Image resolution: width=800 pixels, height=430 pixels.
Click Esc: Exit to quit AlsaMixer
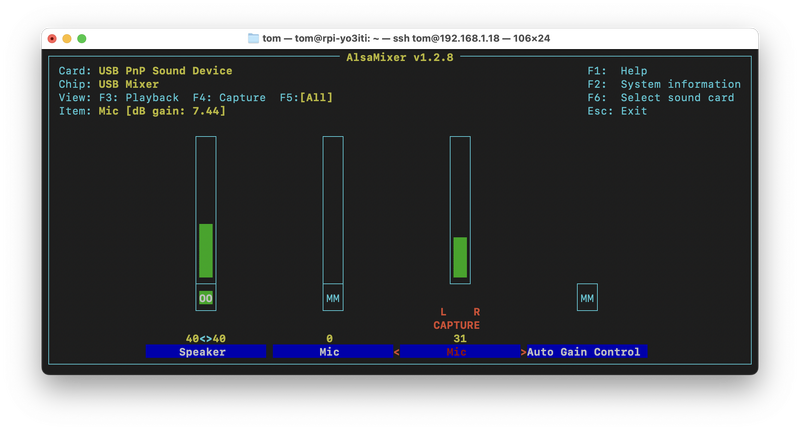tap(618, 111)
